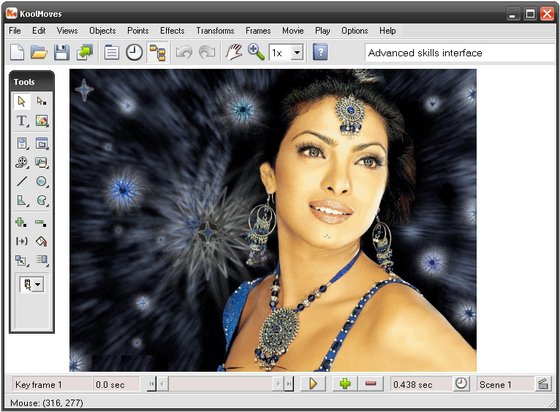Click the 0.438 sec duration field
The height and width of the screenshot is (412, 560).
420,385
